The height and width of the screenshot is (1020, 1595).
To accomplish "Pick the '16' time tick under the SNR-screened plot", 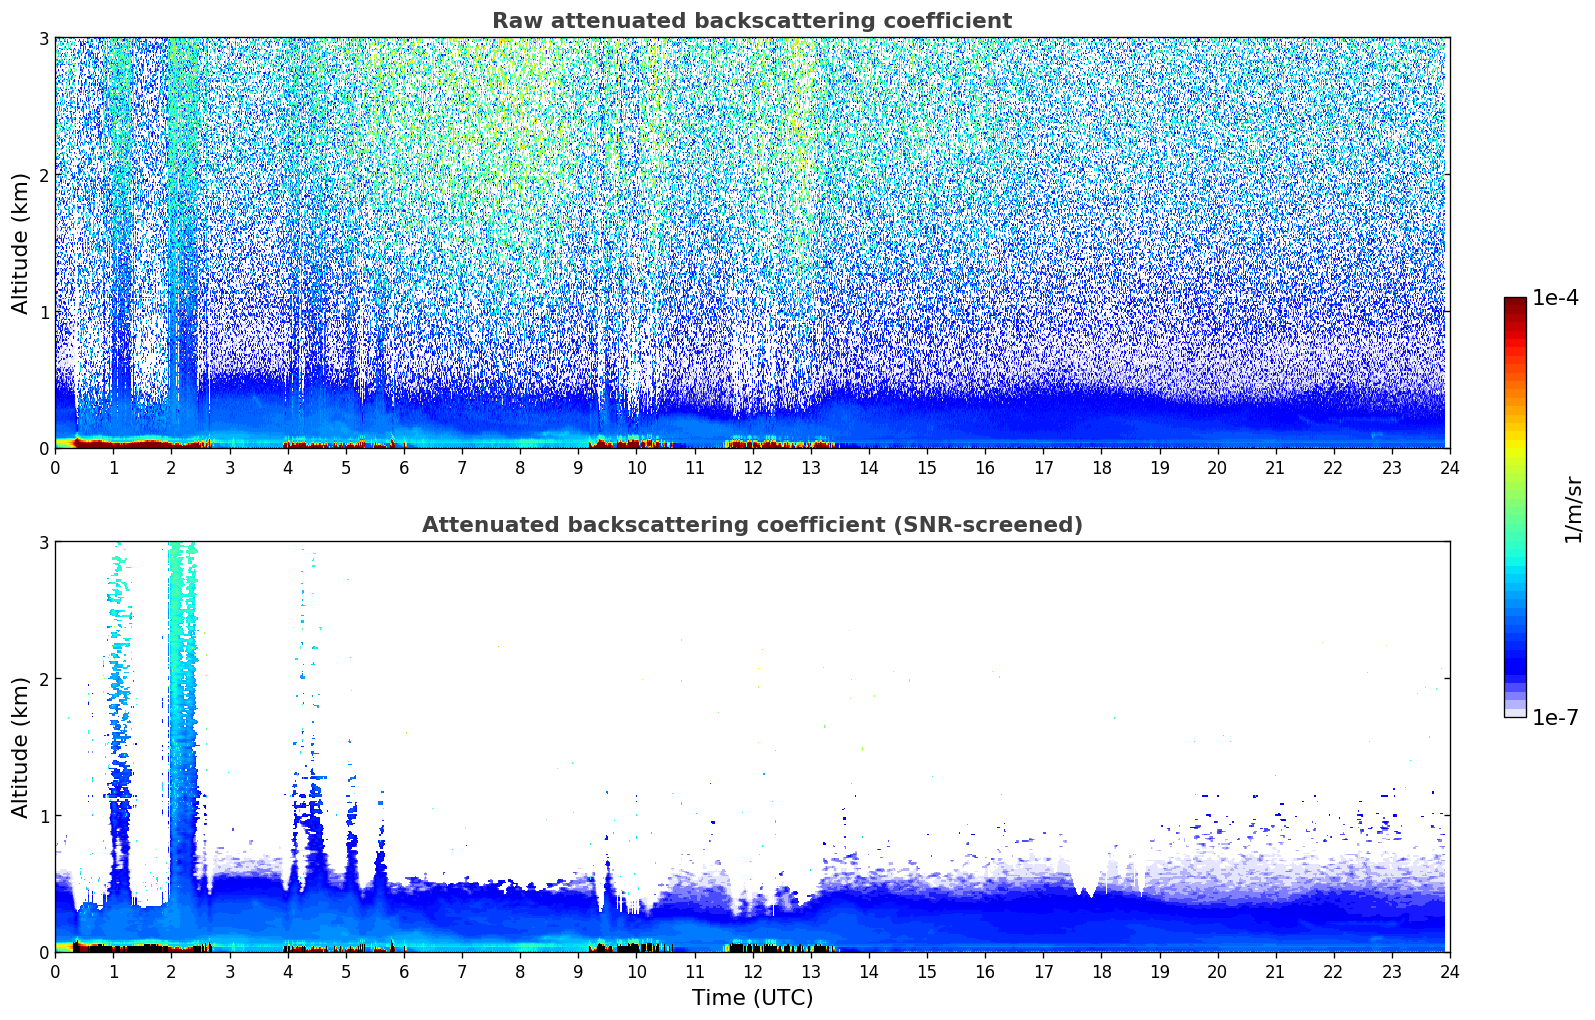I will pos(985,971).
